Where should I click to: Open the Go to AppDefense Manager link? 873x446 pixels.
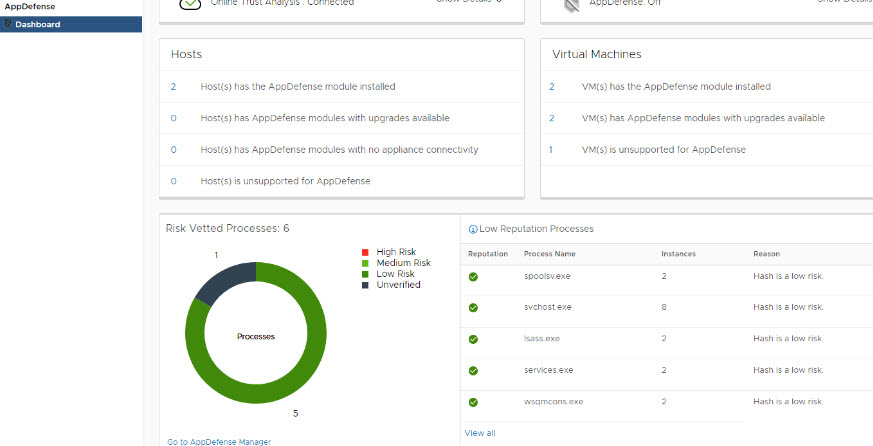[x=219, y=441]
